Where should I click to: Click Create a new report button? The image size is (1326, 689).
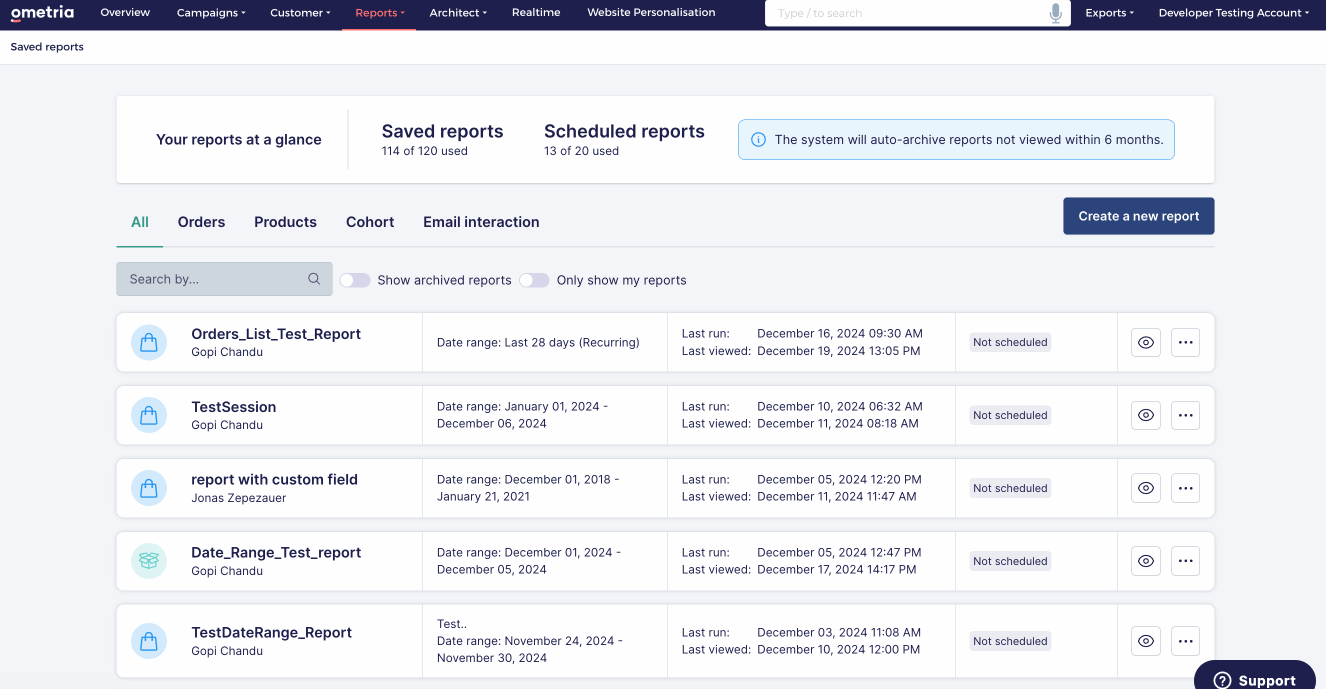click(1138, 216)
